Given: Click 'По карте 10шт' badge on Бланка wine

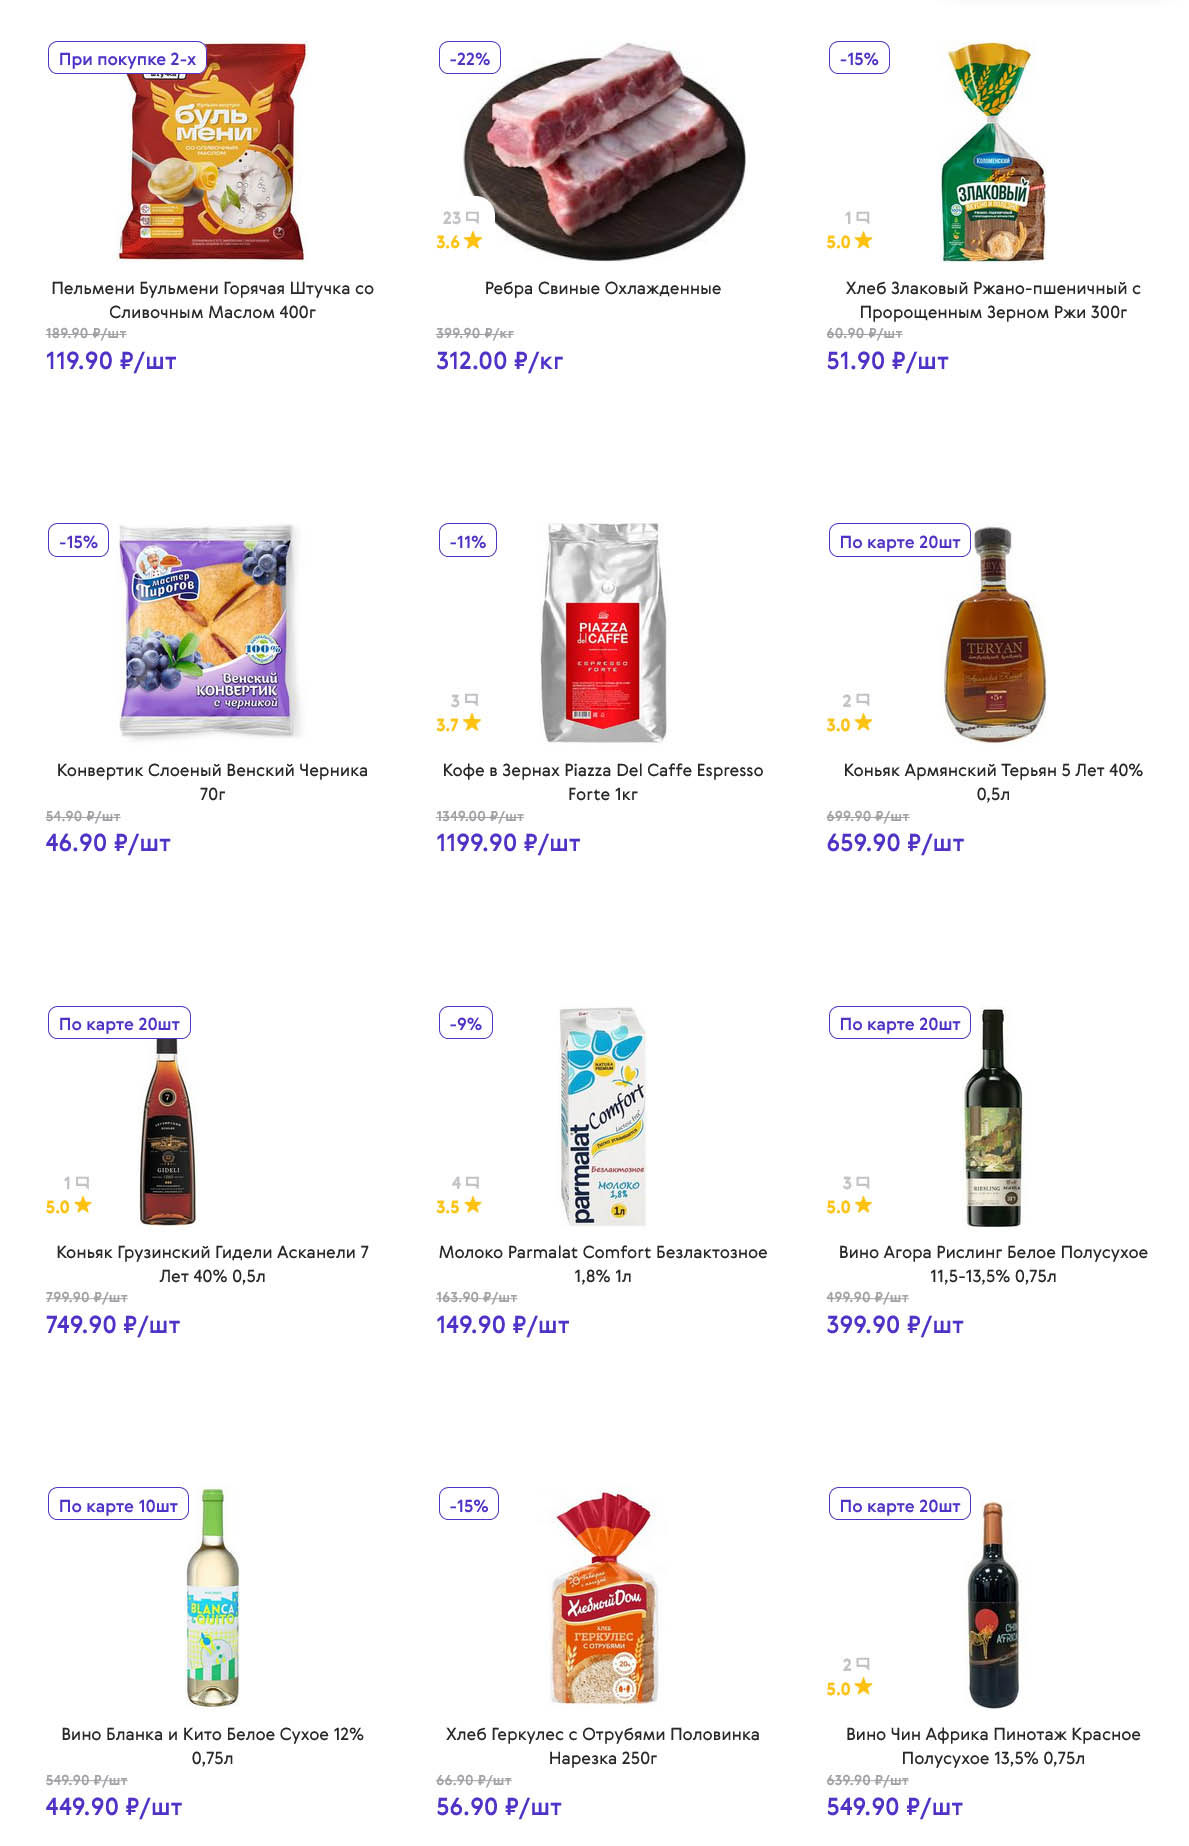Looking at the screenshot, I should click(118, 1505).
